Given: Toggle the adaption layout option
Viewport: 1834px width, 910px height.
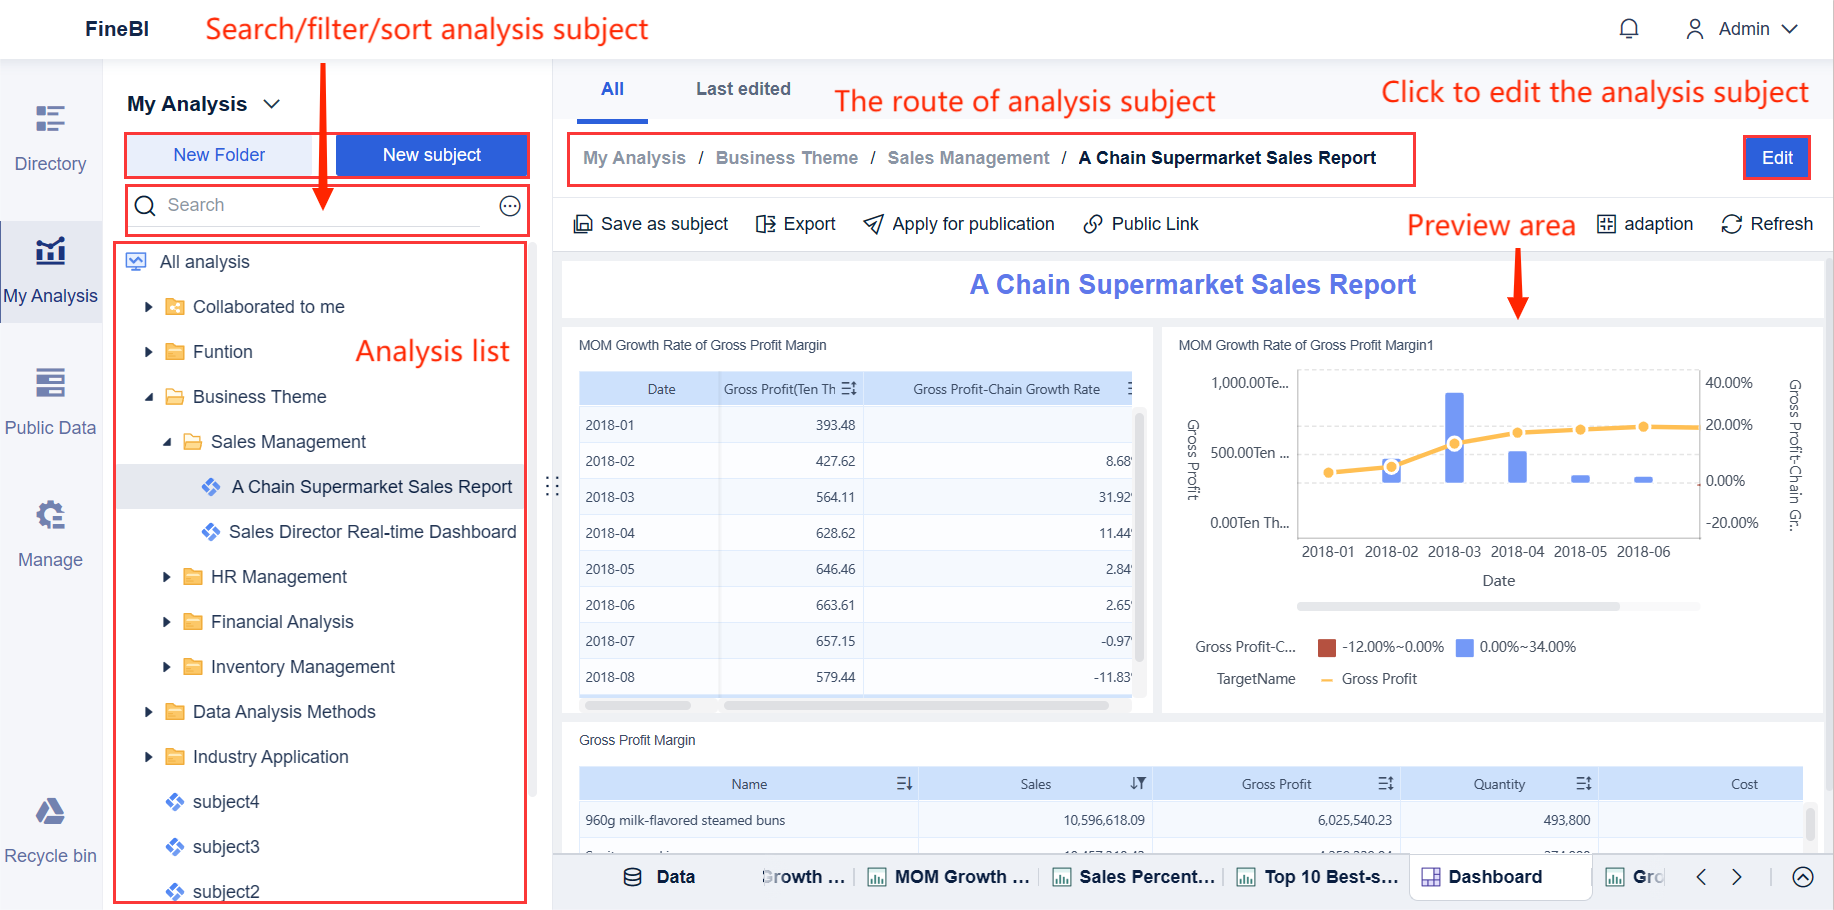Looking at the screenshot, I should pyautogui.click(x=1606, y=224).
